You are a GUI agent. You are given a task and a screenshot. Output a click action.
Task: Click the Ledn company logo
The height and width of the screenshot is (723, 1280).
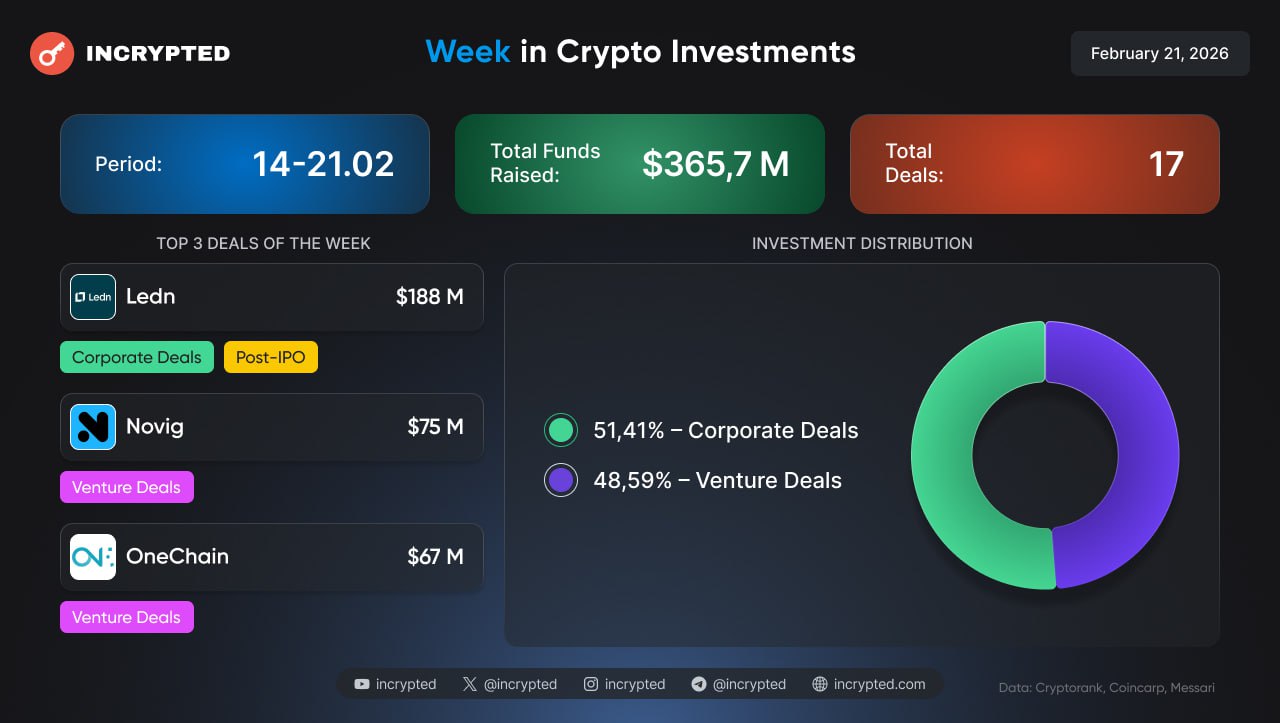(x=93, y=297)
